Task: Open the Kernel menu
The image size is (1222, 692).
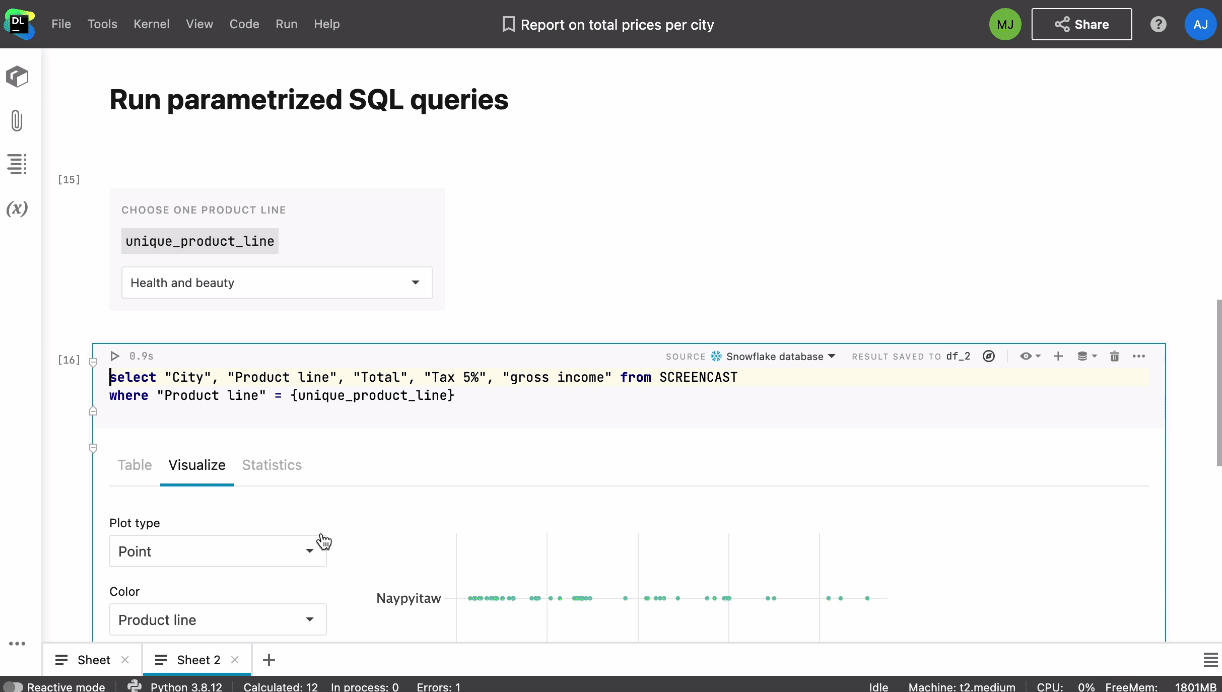Action: point(151,24)
